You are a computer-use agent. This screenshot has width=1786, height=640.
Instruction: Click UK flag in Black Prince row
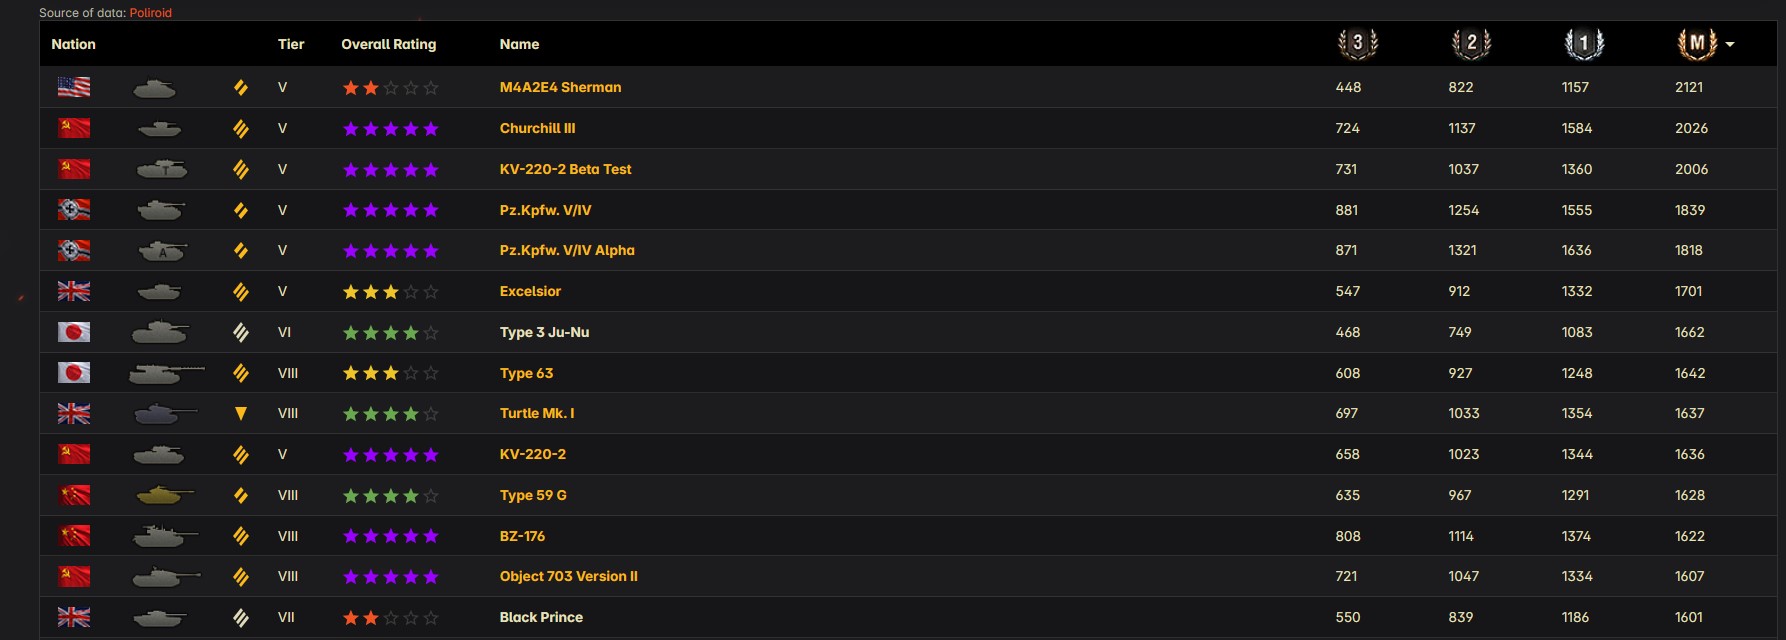(x=74, y=617)
